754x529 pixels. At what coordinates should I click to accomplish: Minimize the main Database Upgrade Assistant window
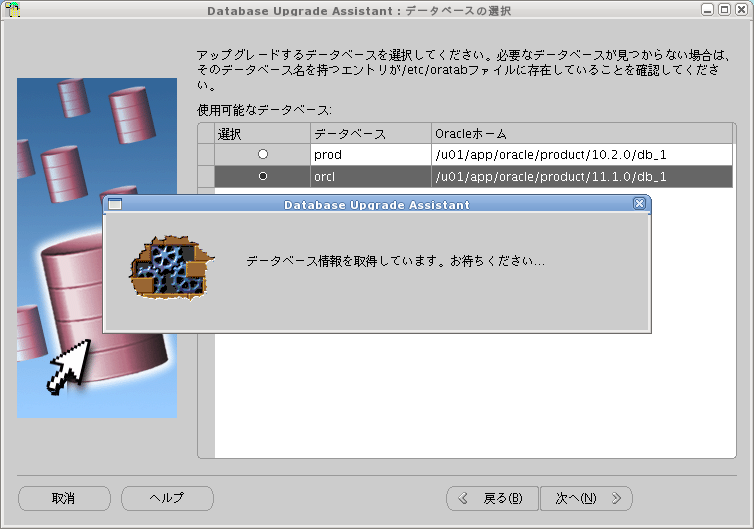click(707, 10)
